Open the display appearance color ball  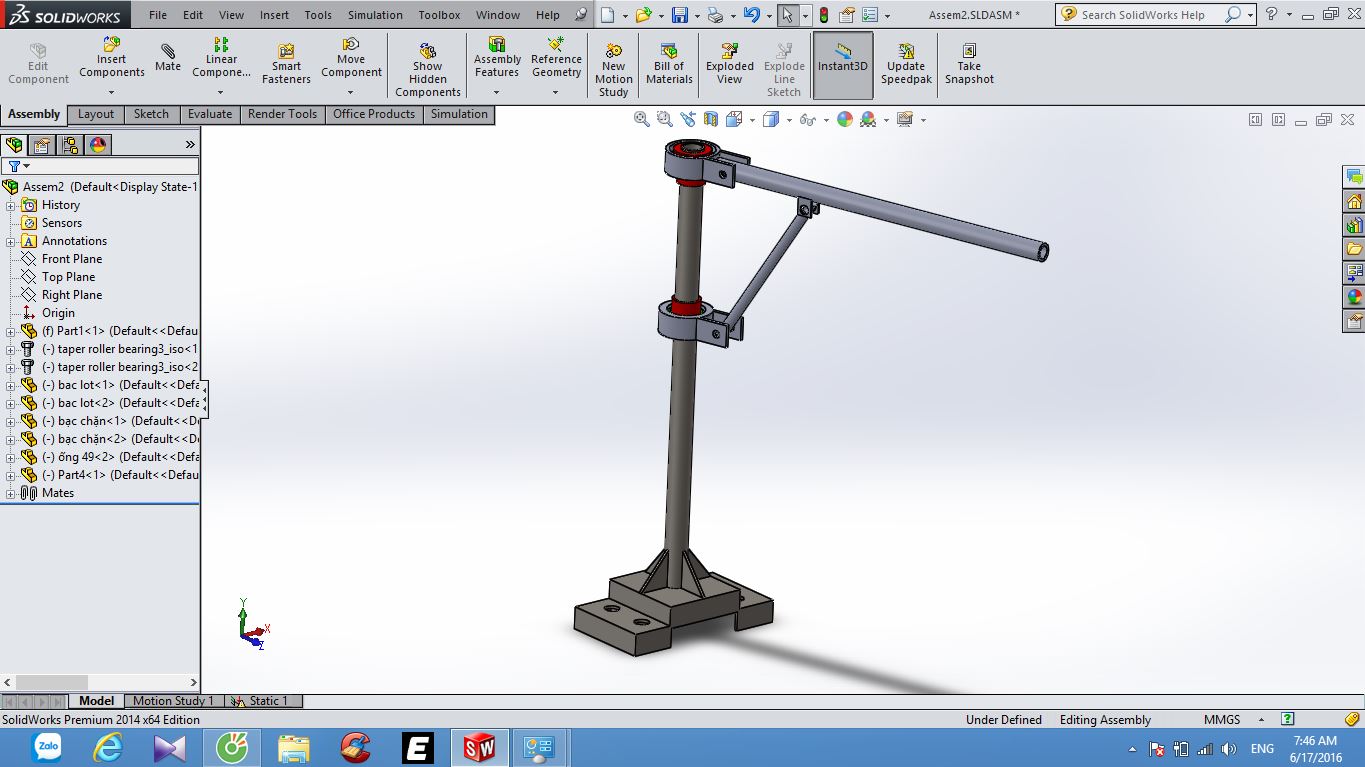(x=845, y=120)
